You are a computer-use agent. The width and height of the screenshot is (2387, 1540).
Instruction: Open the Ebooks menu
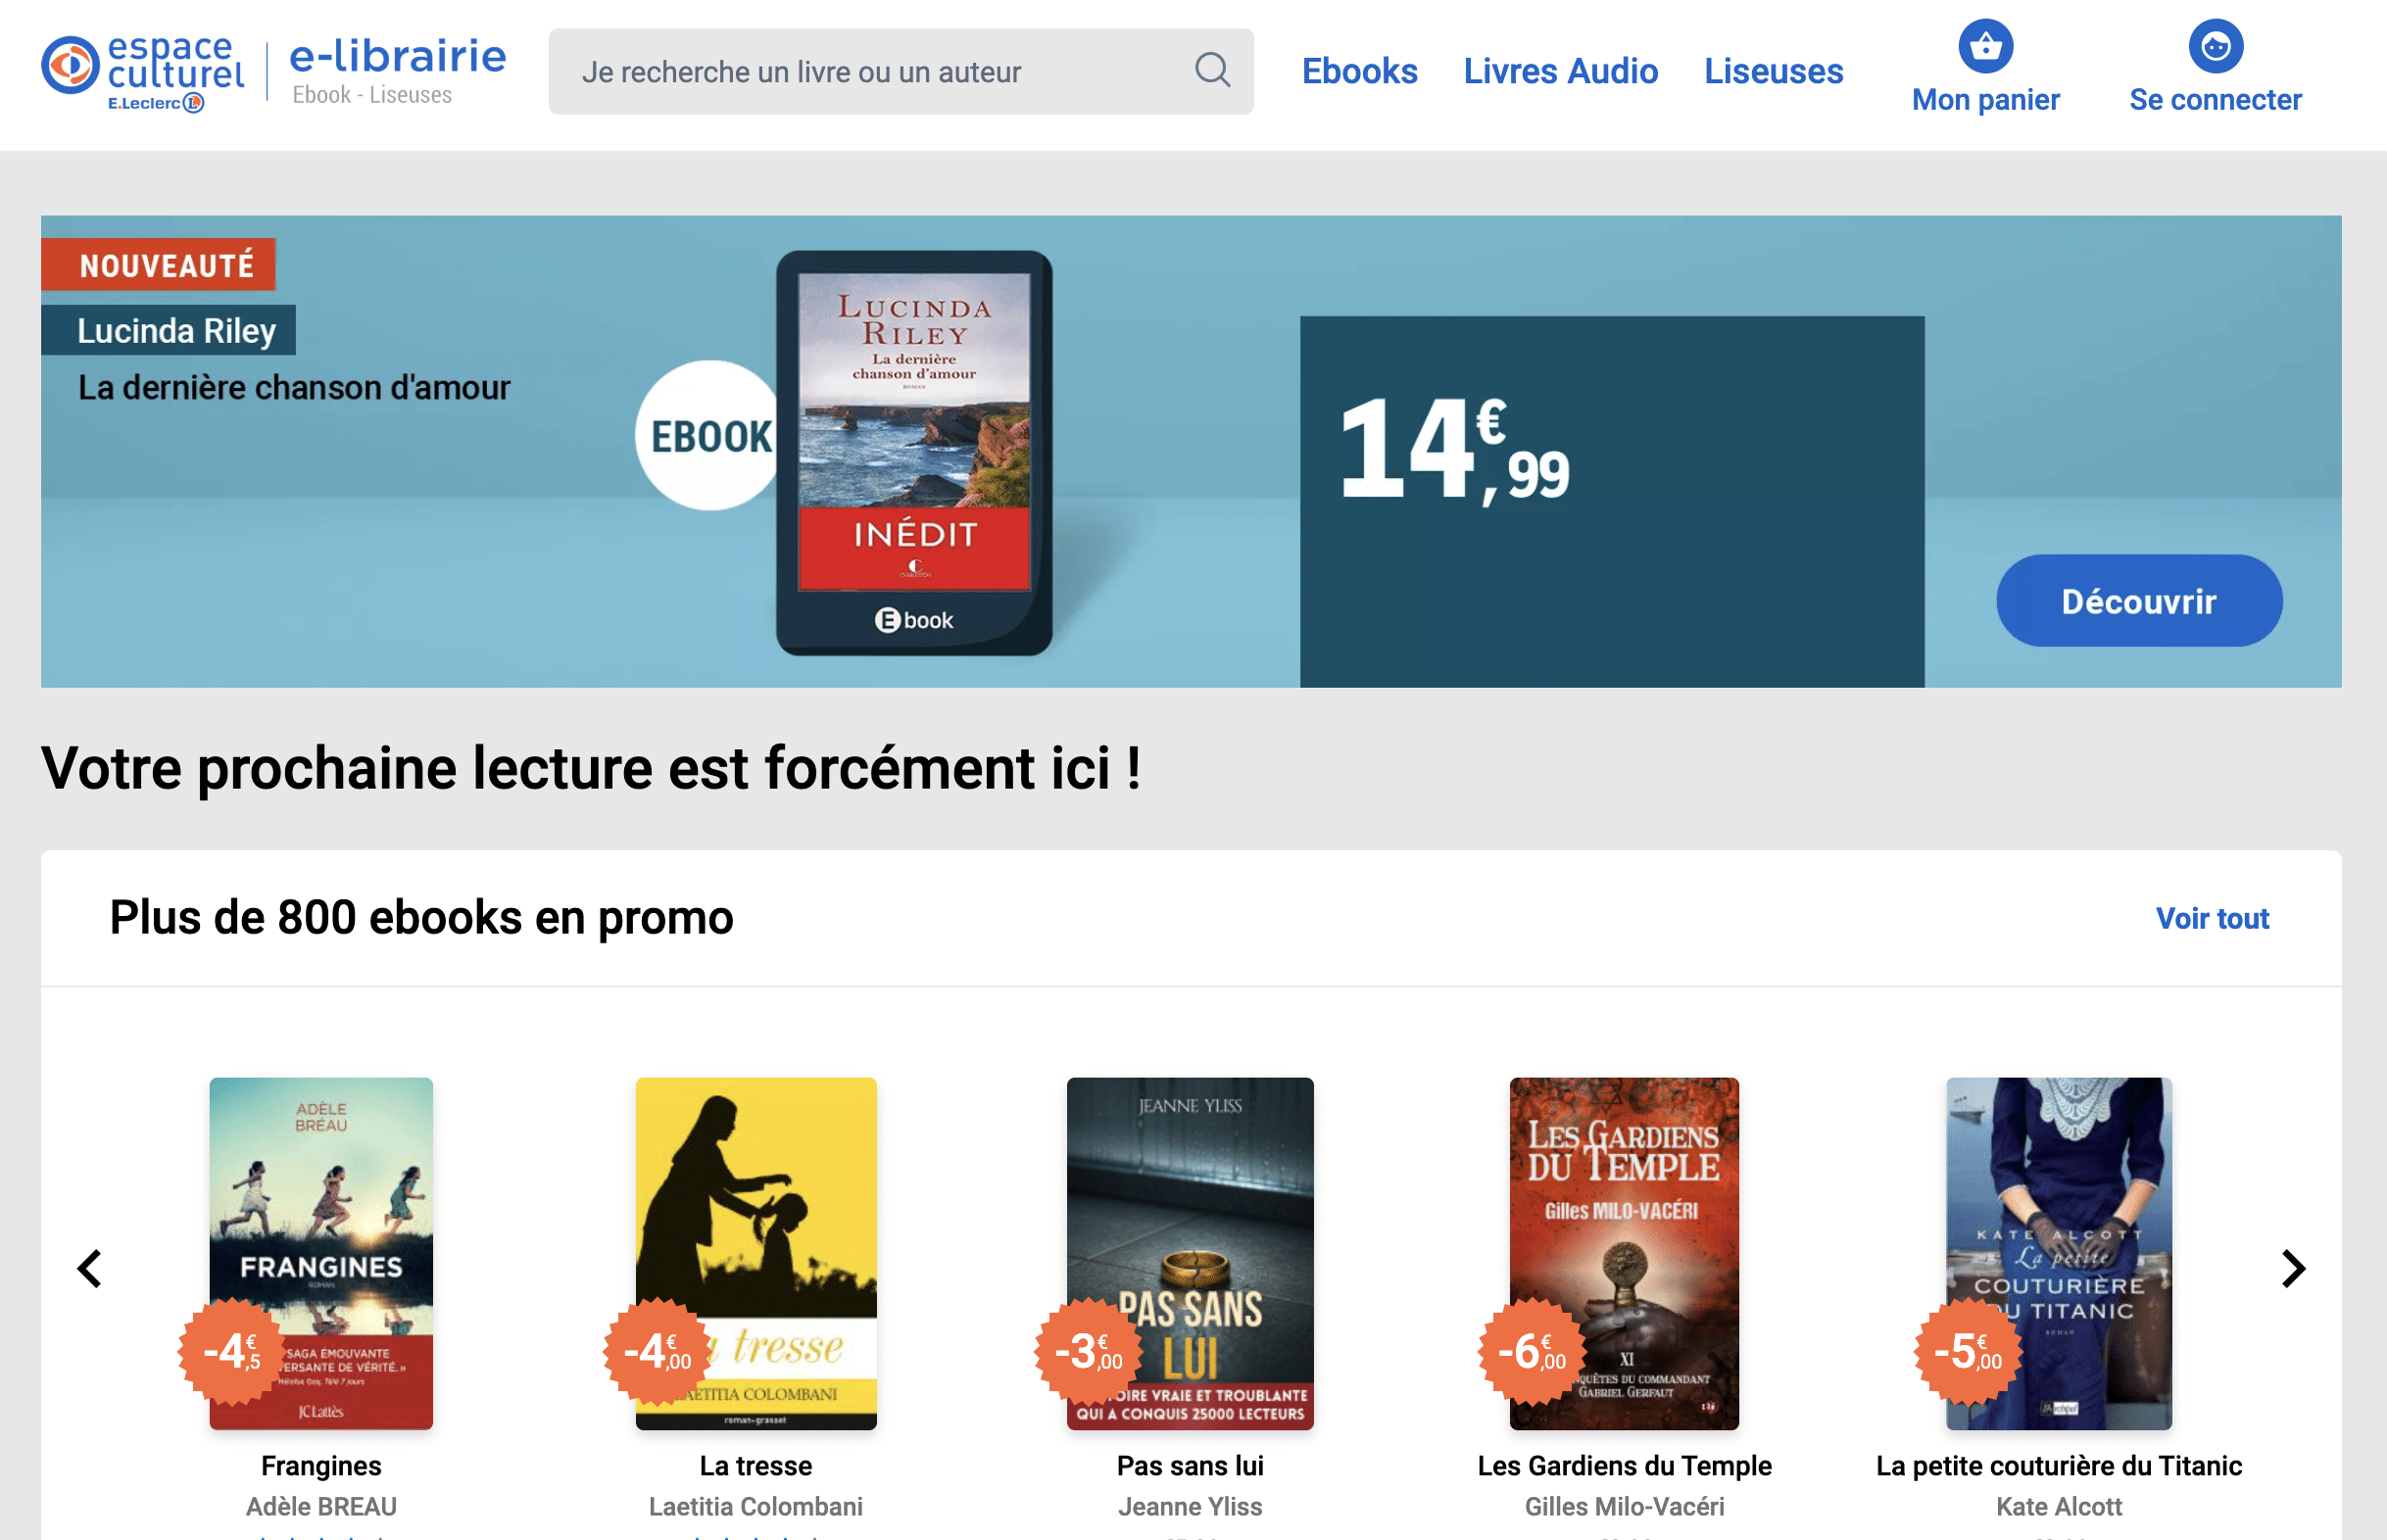coord(1359,71)
